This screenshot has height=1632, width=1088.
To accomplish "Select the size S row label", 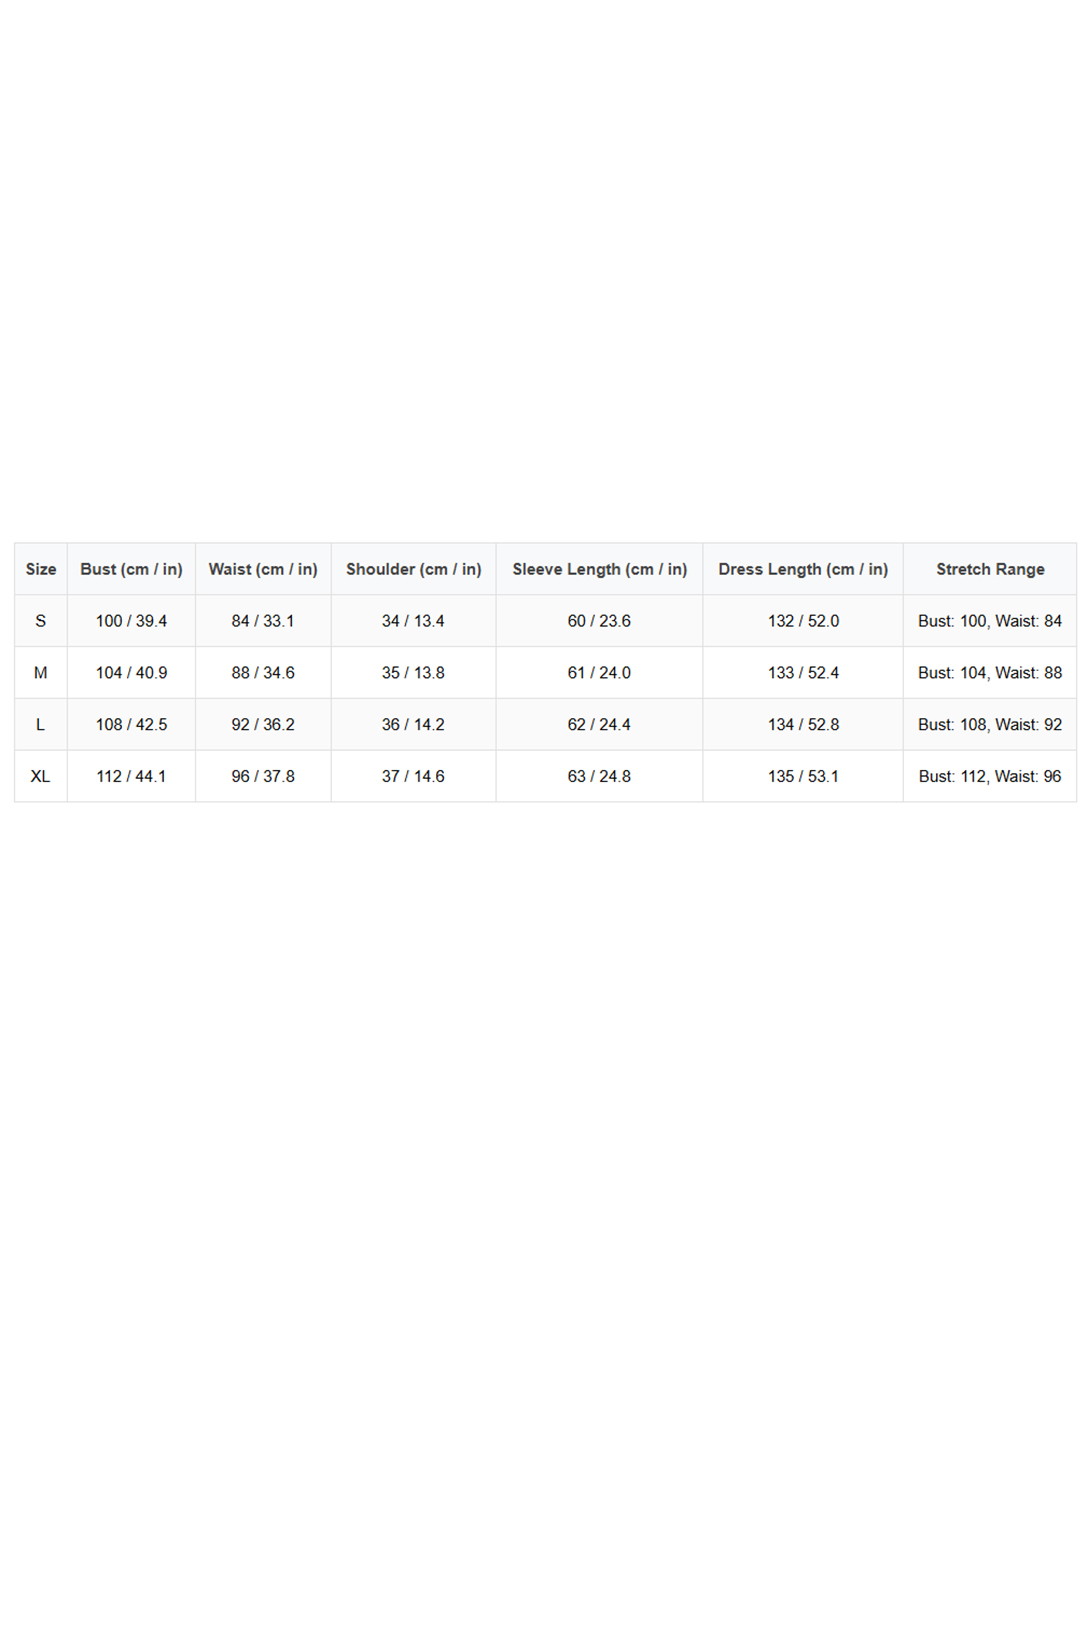I will [x=41, y=621].
